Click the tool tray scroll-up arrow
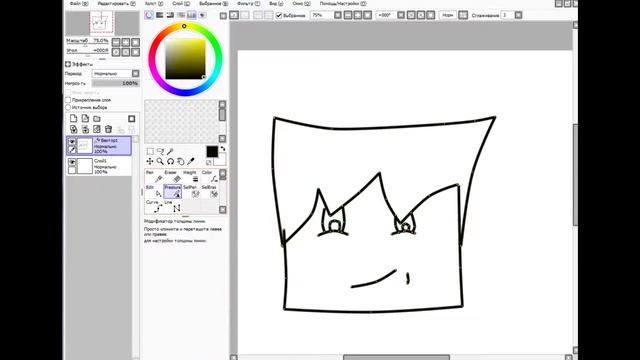The image size is (640, 360). (x=222, y=174)
